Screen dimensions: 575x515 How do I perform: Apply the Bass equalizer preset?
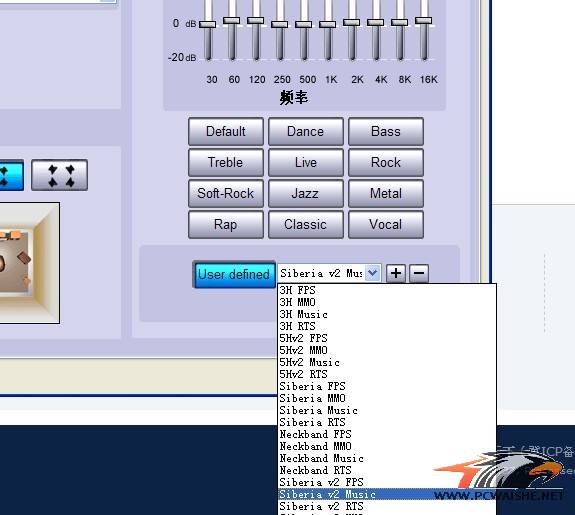point(386,132)
